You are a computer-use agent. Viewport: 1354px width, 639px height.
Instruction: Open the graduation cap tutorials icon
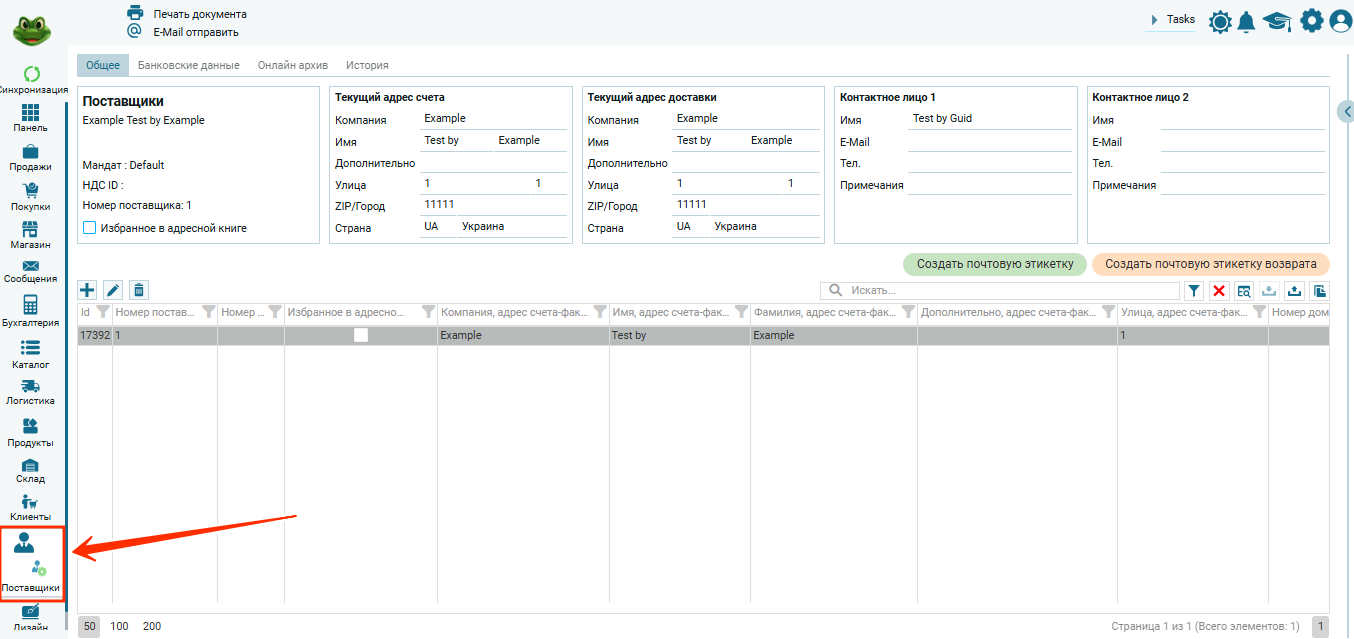click(1277, 21)
